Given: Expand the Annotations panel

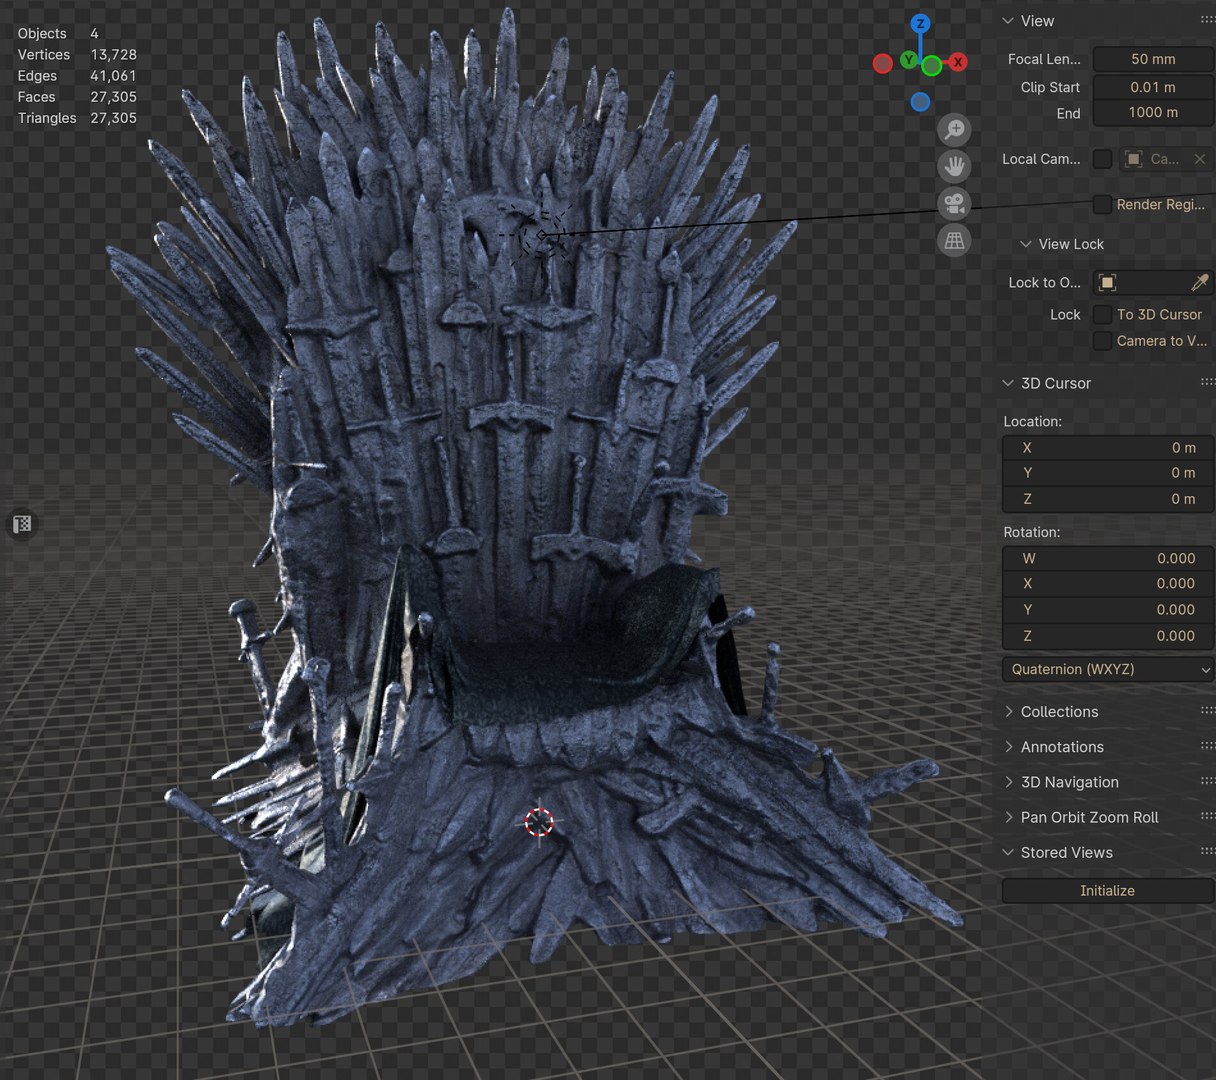Looking at the screenshot, I should tap(1008, 747).
